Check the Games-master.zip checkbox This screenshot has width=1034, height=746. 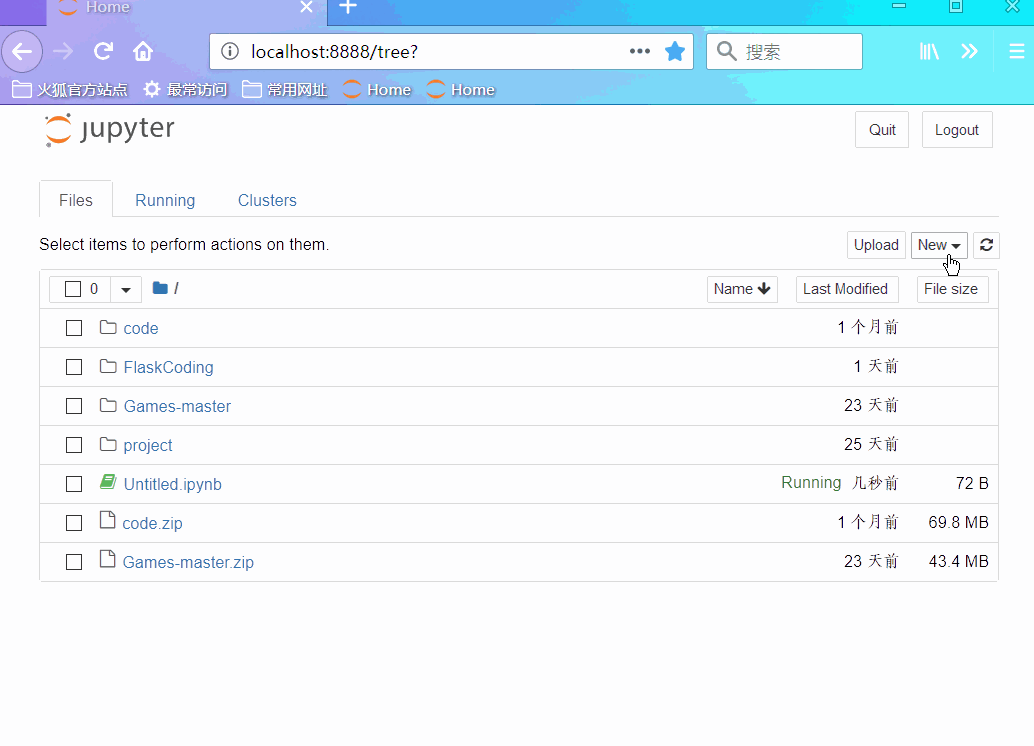coord(74,561)
